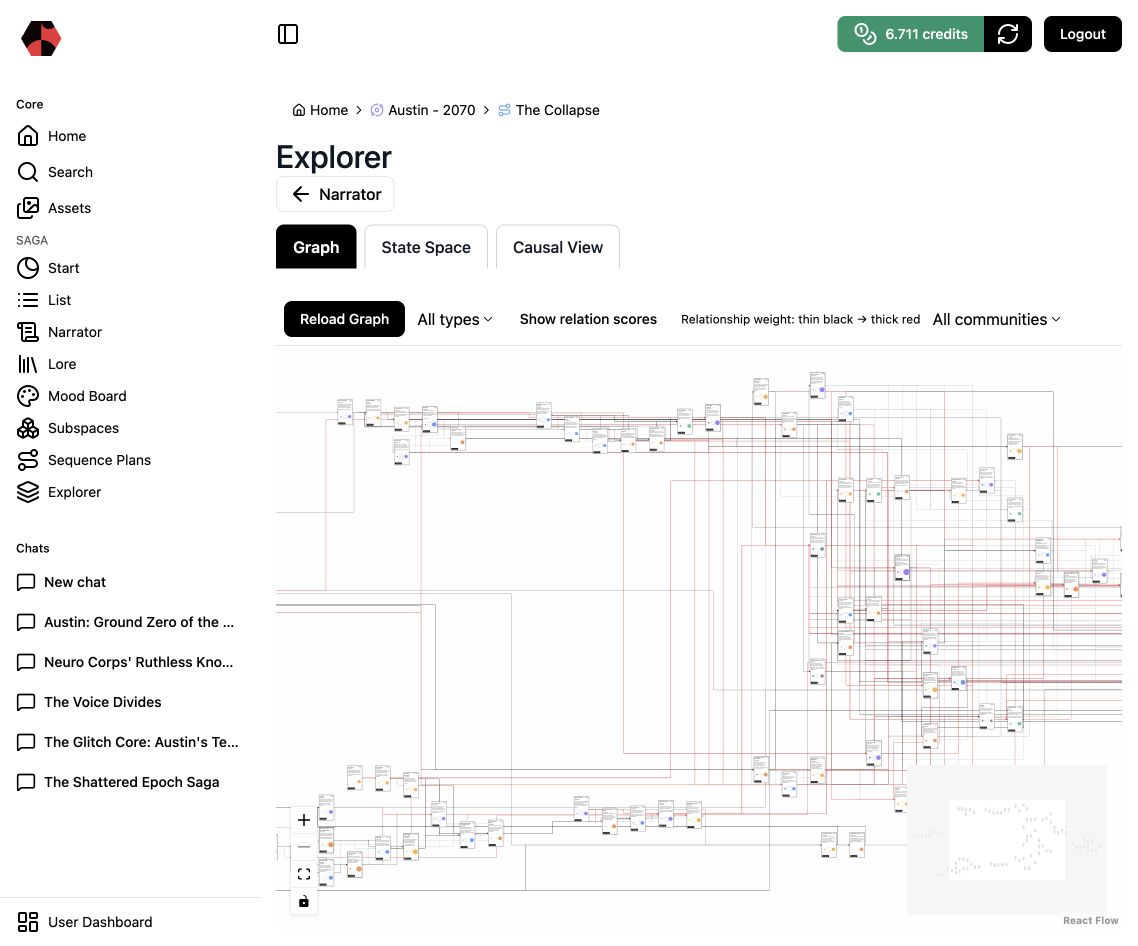This screenshot has width=1138, height=946.
Task: Click the Assets images icon
Action: point(28,208)
